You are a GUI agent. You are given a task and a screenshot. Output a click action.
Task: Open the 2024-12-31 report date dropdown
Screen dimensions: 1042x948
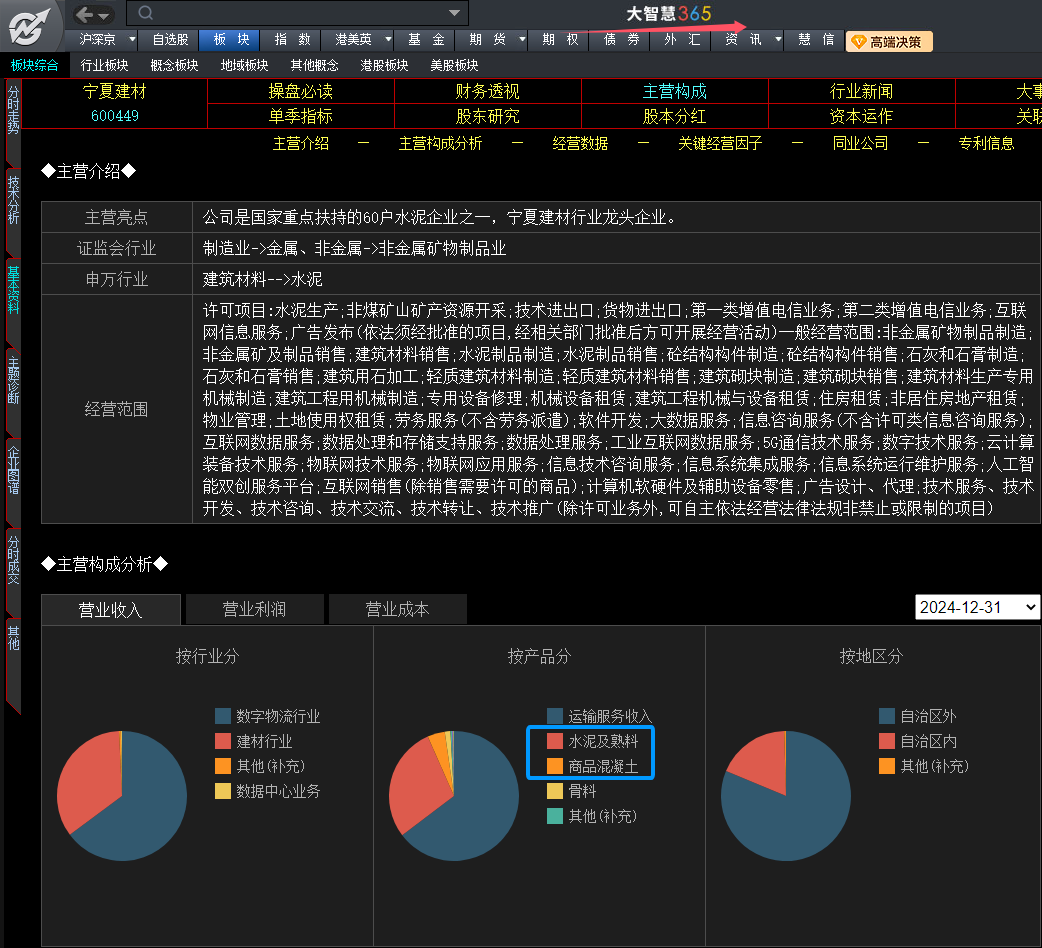coord(977,607)
